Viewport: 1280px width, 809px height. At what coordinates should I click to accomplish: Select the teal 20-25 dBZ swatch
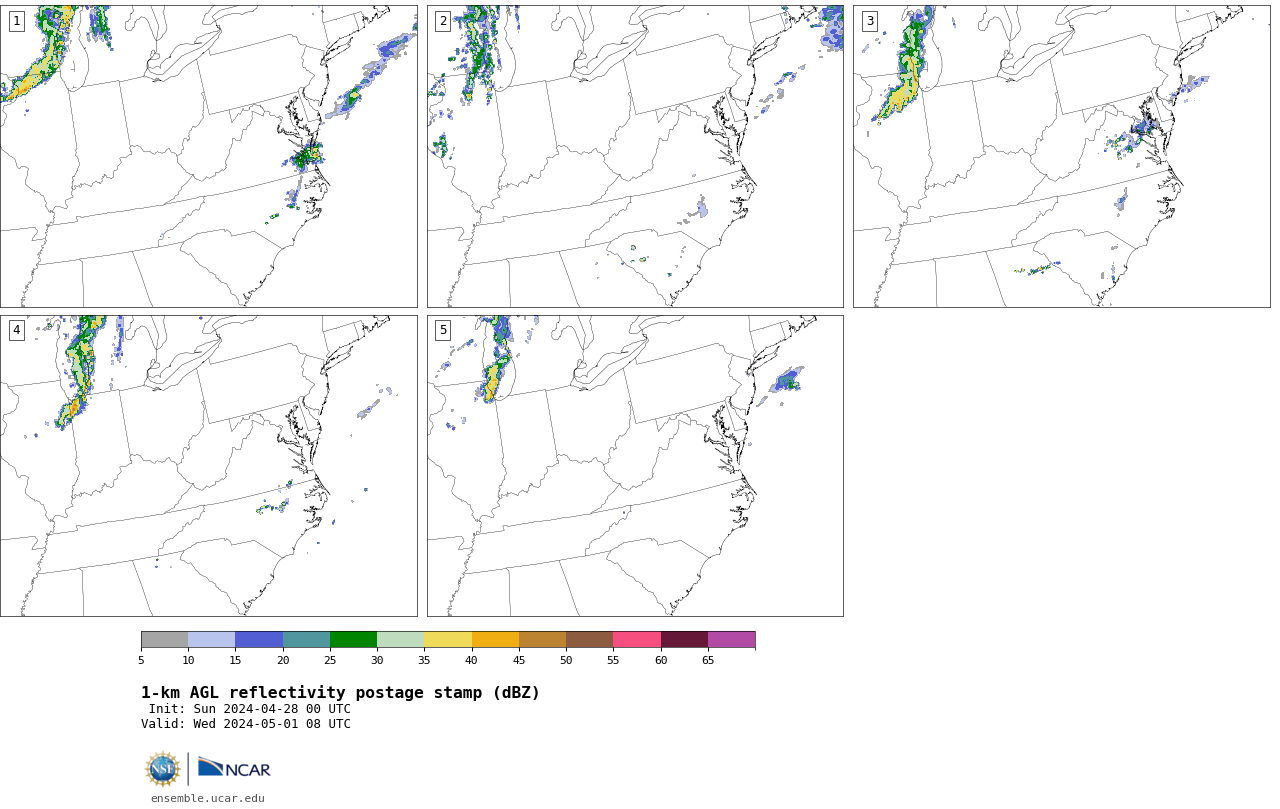coord(306,640)
